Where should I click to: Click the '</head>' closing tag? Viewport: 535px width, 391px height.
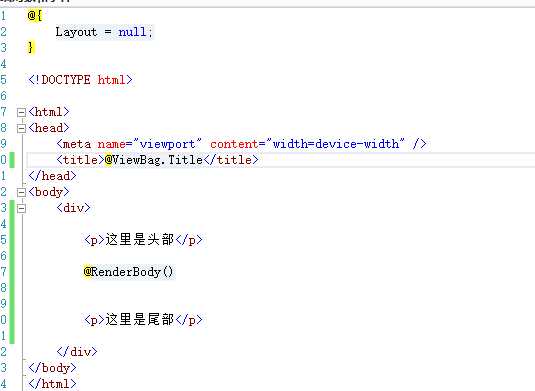(x=53, y=176)
